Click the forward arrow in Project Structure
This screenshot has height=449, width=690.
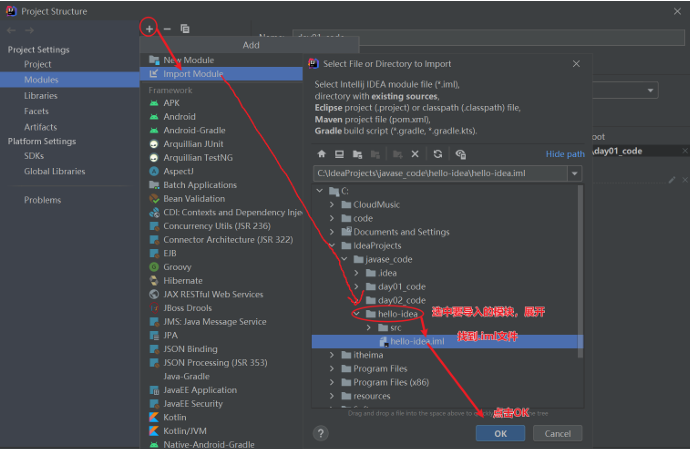pos(29,30)
